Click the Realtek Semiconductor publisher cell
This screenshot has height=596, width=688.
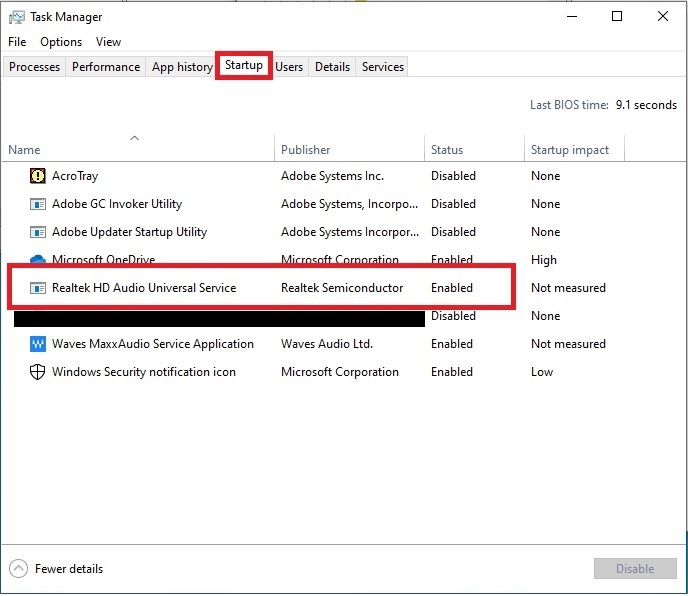(342, 288)
